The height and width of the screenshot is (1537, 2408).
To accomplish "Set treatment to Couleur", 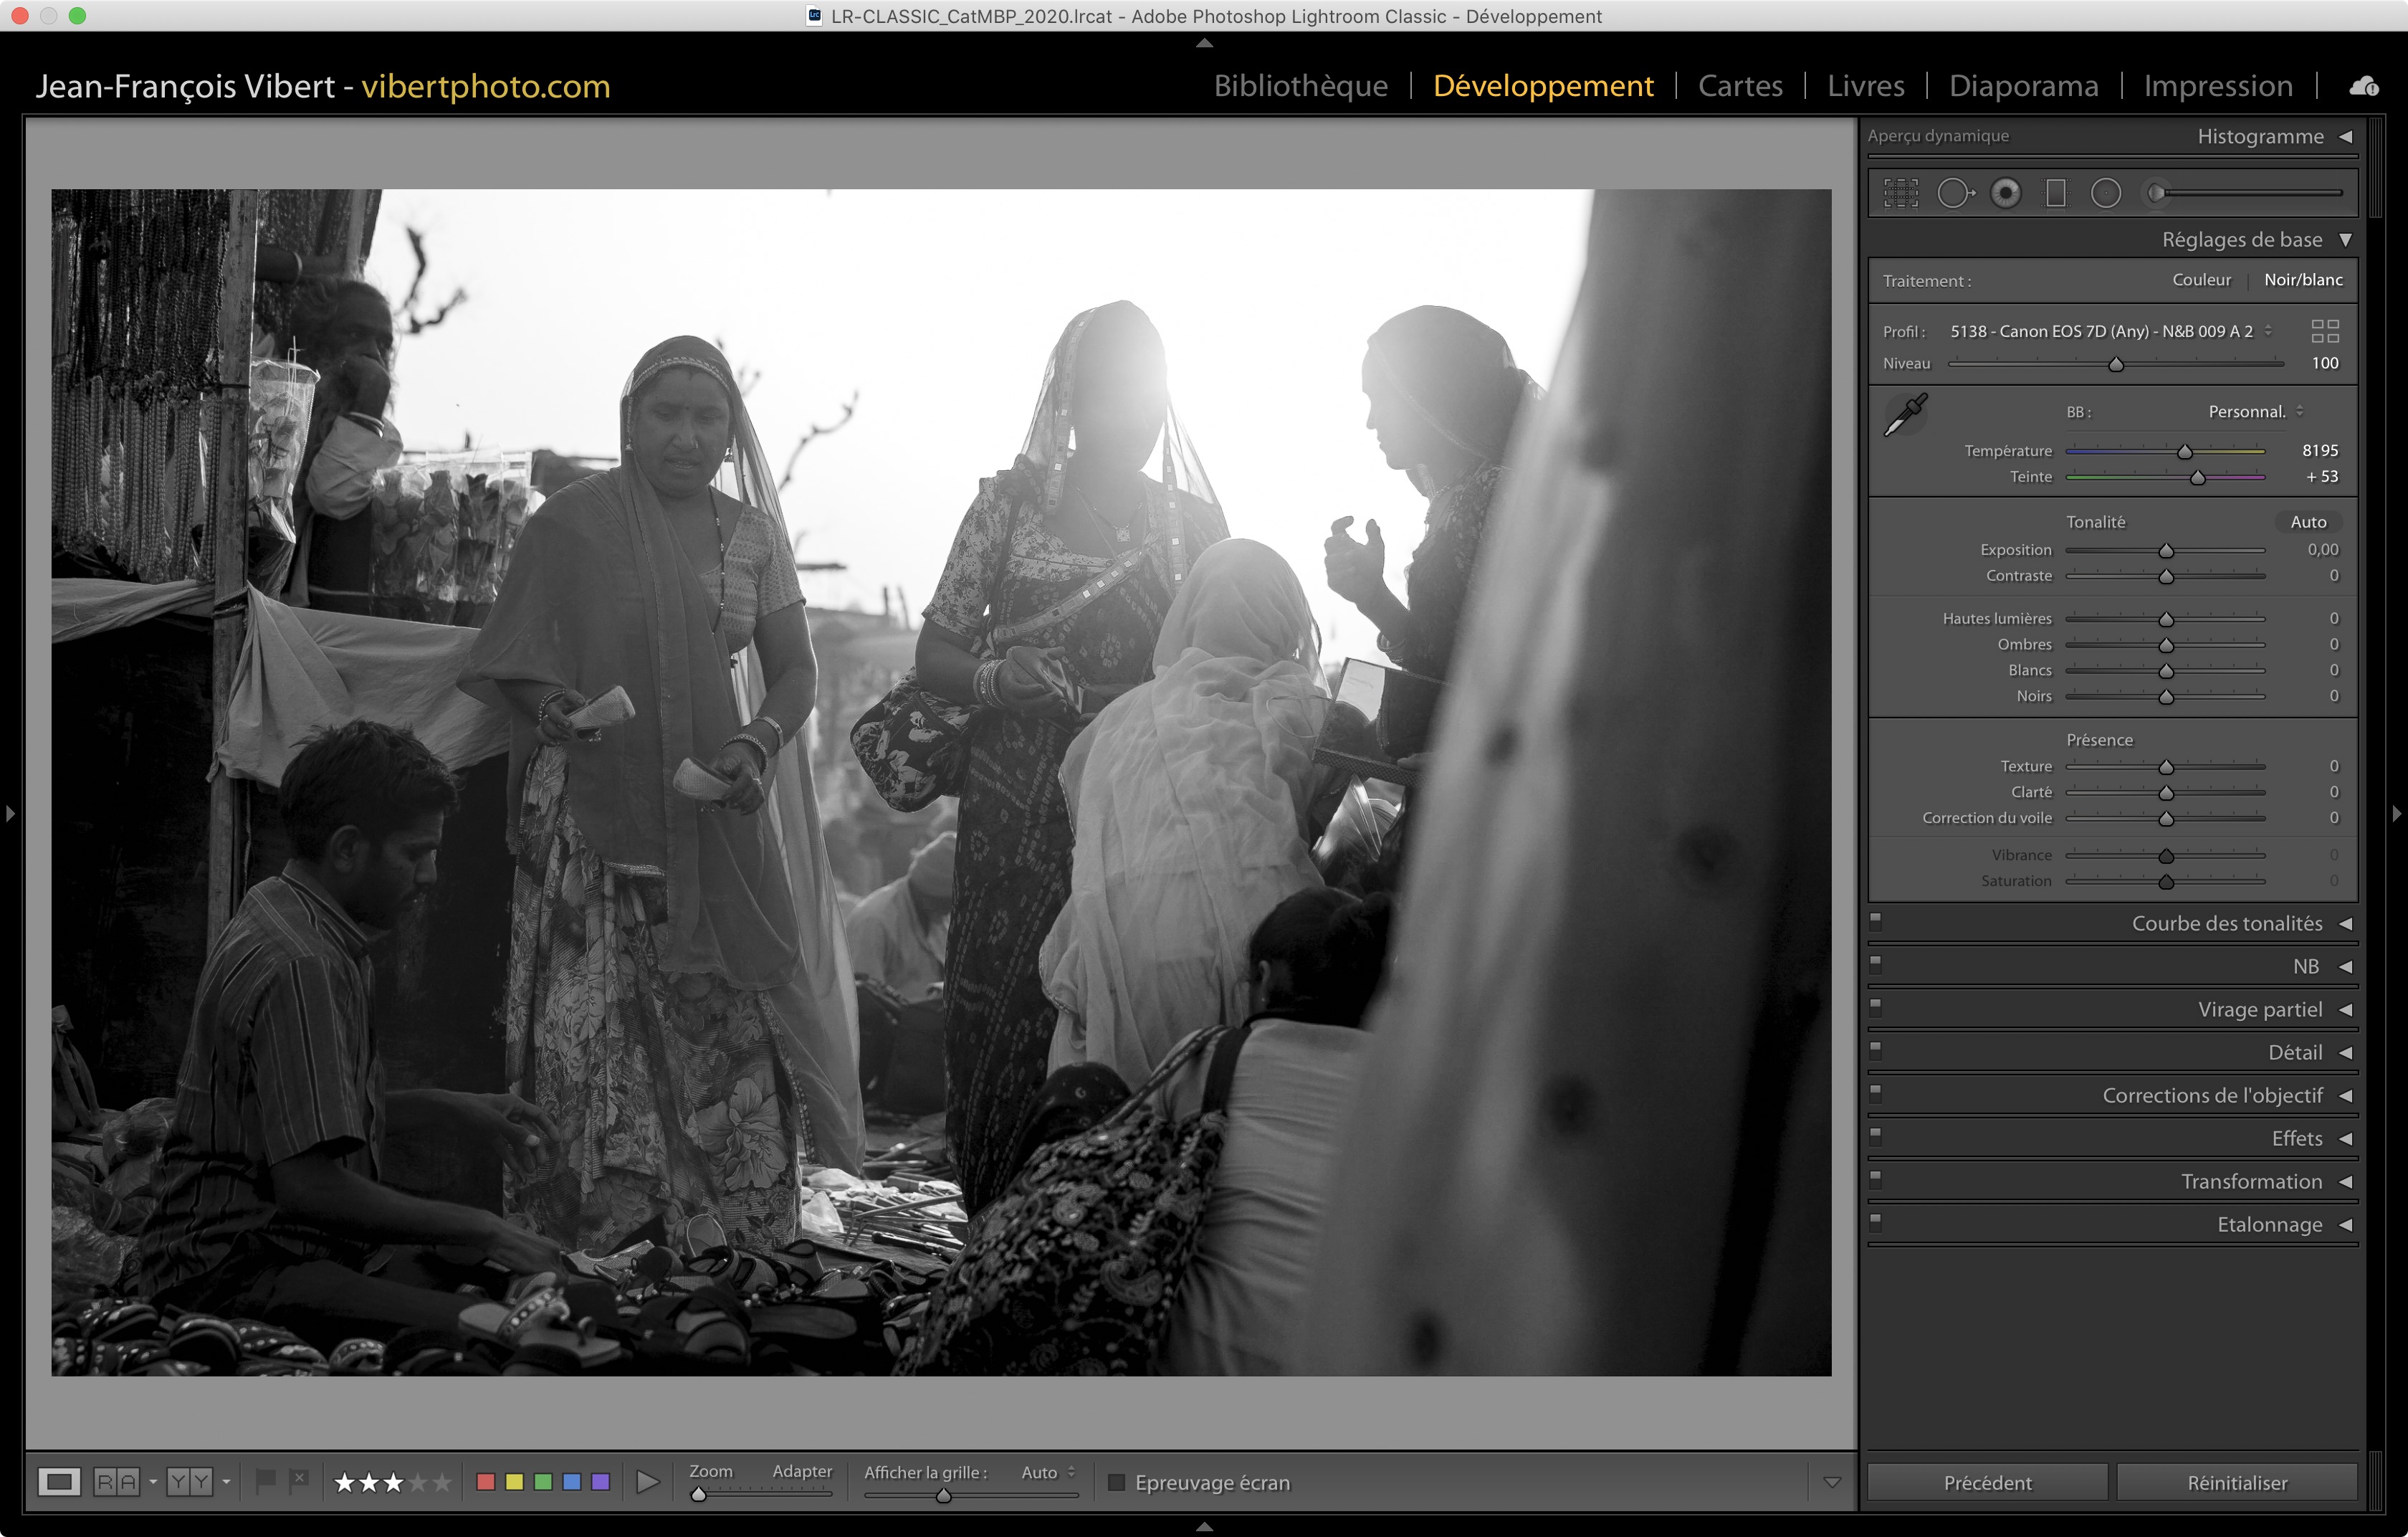I will click(2201, 280).
